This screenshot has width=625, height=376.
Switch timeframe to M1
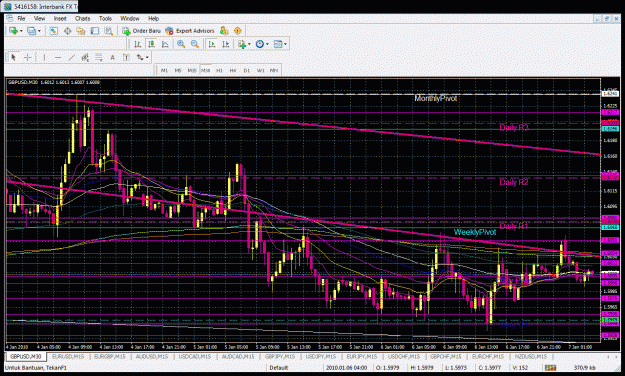click(164, 71)
